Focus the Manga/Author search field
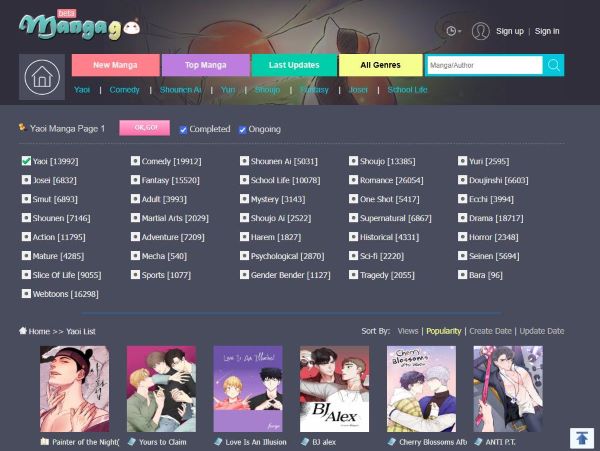 485,65
